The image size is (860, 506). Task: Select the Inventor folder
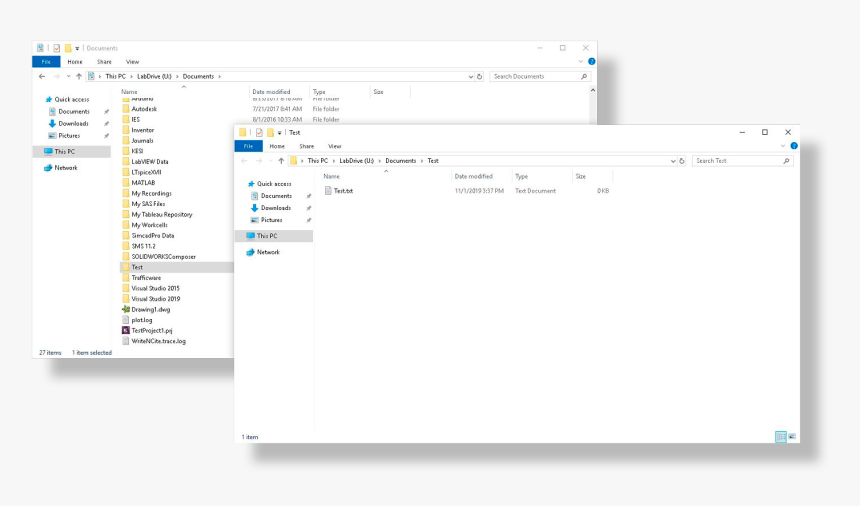tap(143, 130)
